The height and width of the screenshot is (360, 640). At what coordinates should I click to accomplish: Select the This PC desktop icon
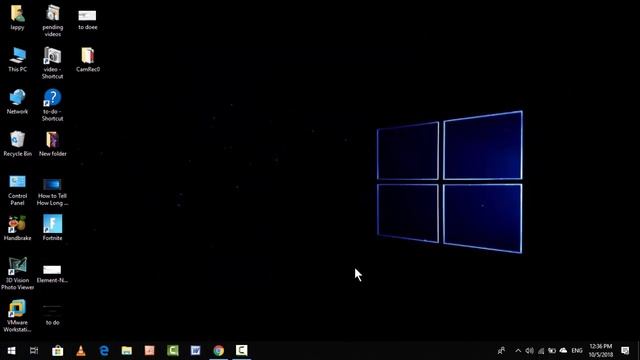pos(18,56)
